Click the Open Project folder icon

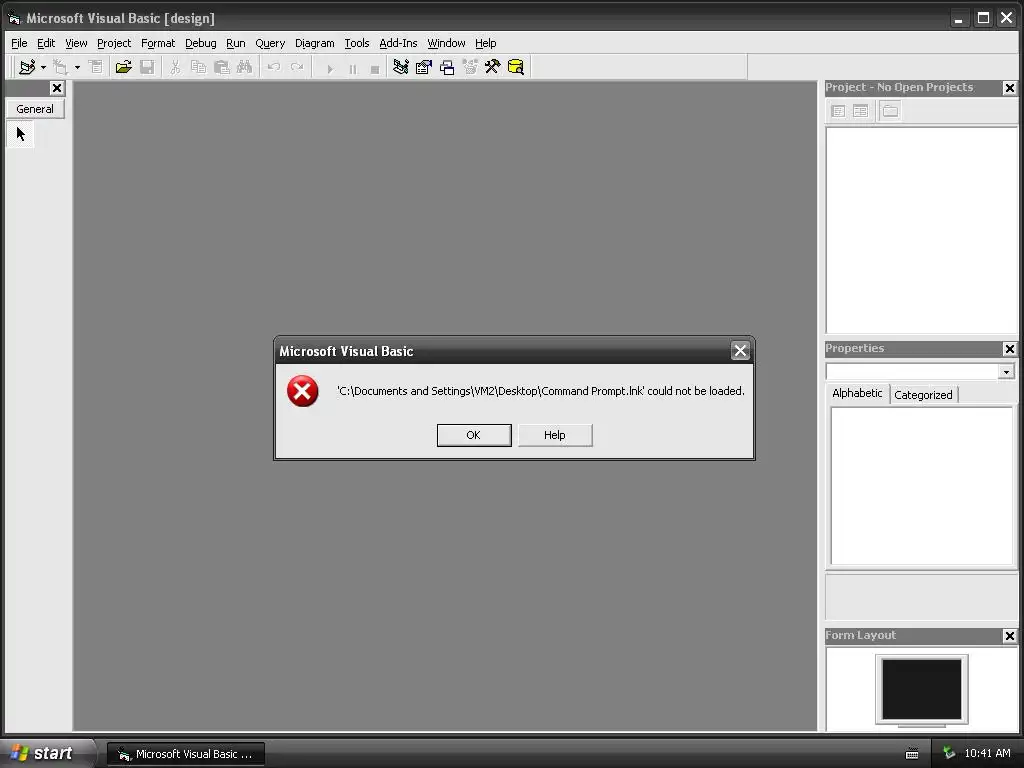pos(123,67)
